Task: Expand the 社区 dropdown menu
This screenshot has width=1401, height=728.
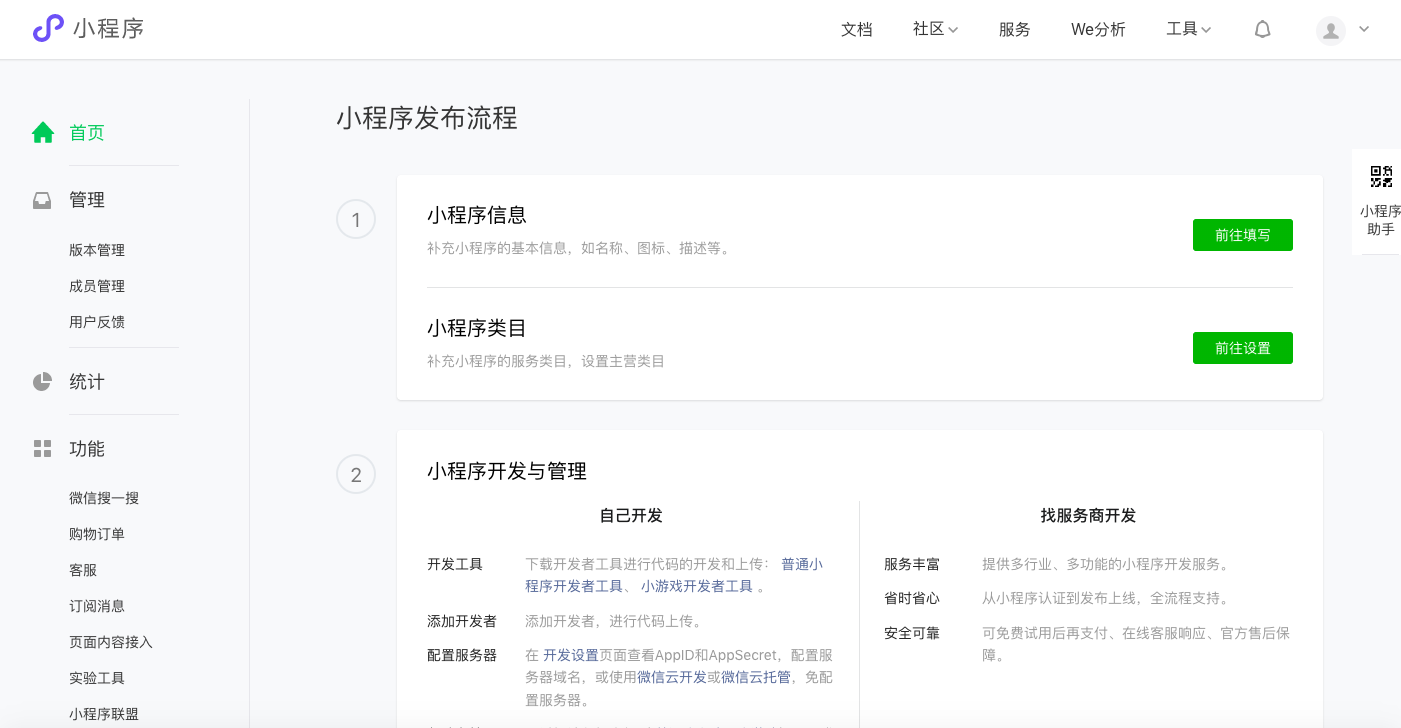Action: pos(935,30)
